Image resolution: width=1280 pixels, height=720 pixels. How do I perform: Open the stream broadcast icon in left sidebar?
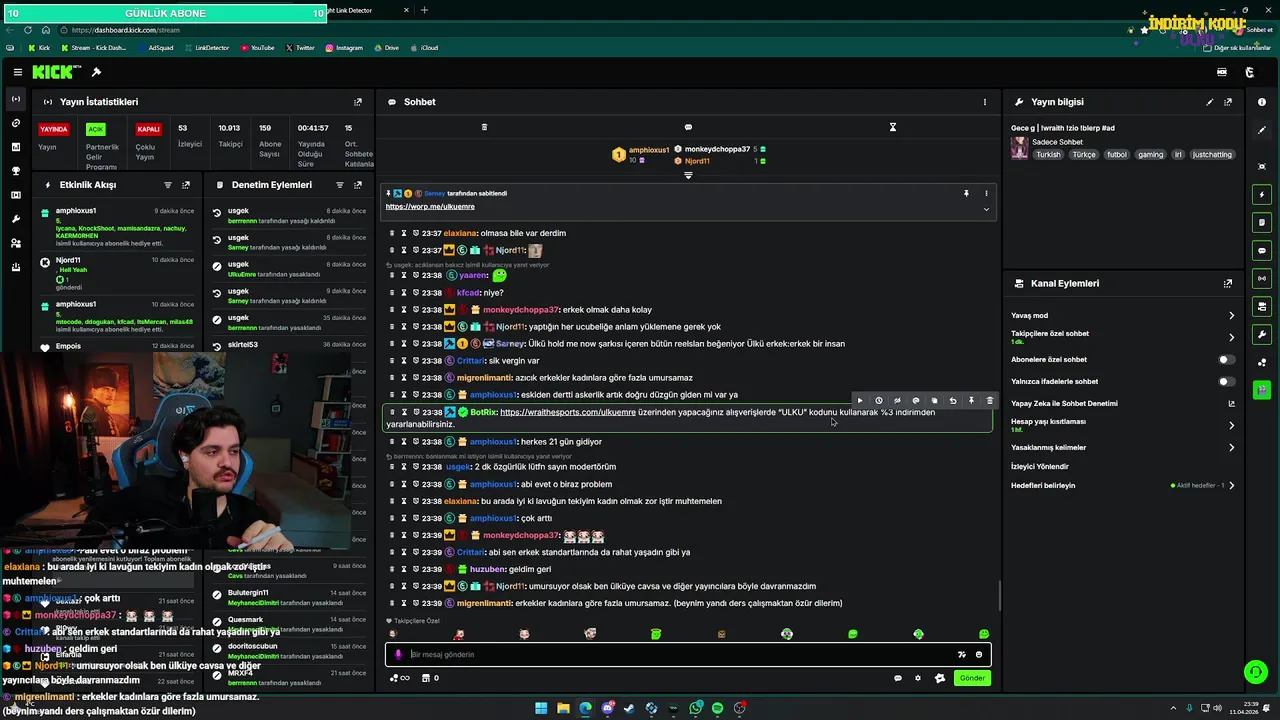pyautogui.click(x=15, y=99)
